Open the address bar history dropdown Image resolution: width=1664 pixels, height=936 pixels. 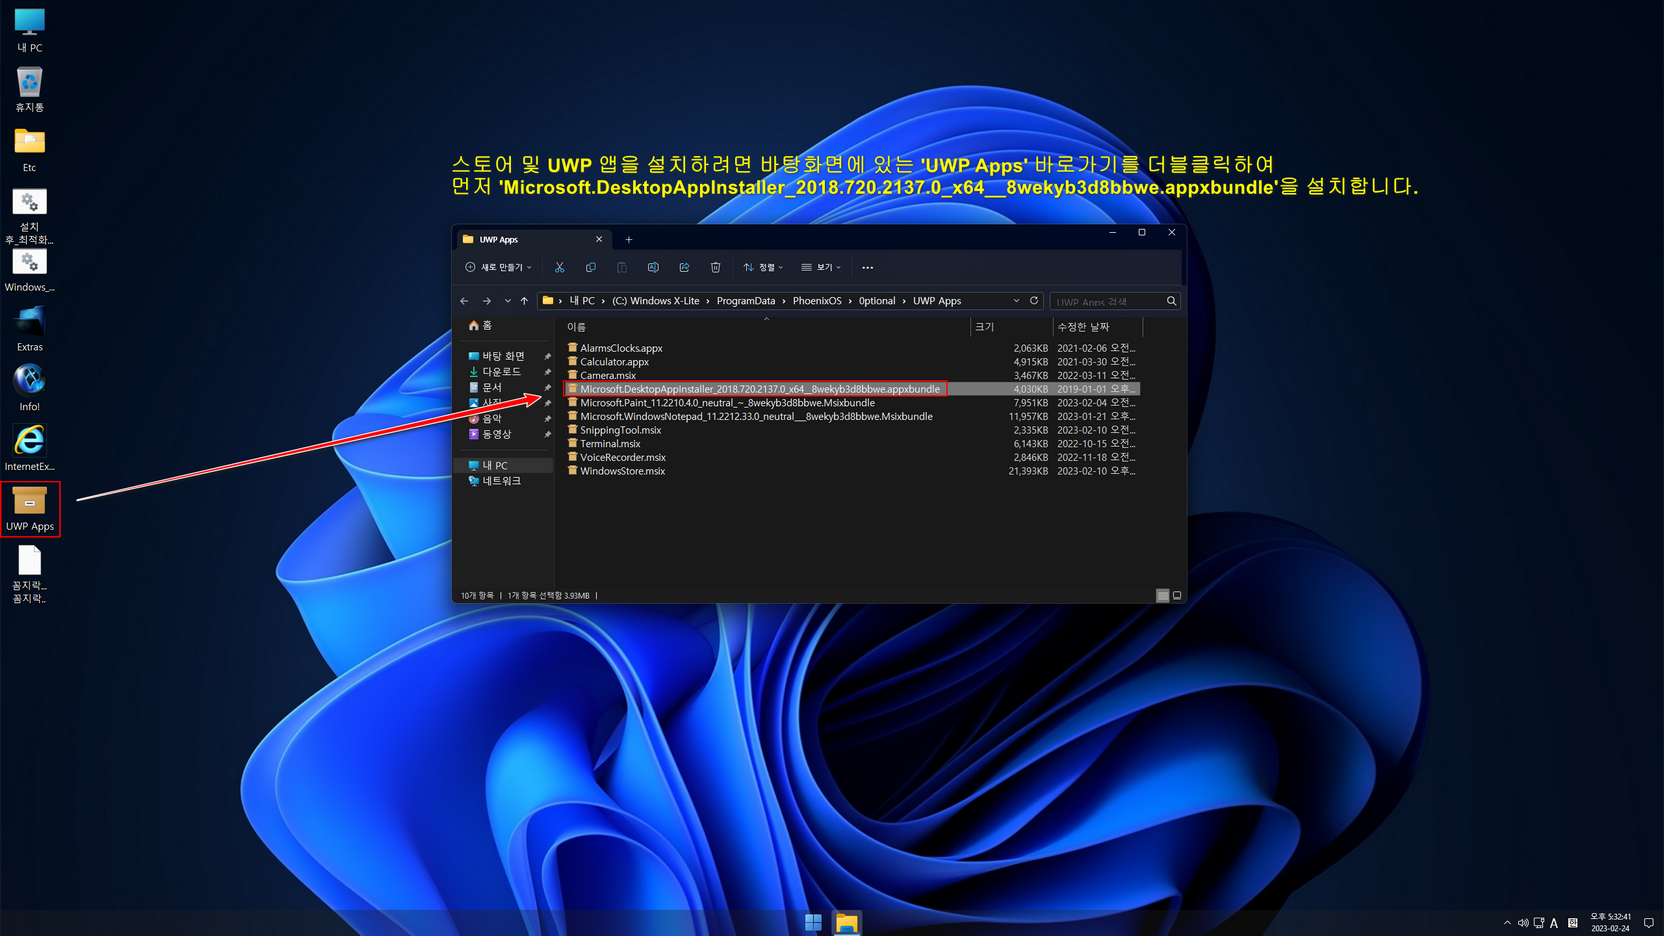click(1016, 301)
